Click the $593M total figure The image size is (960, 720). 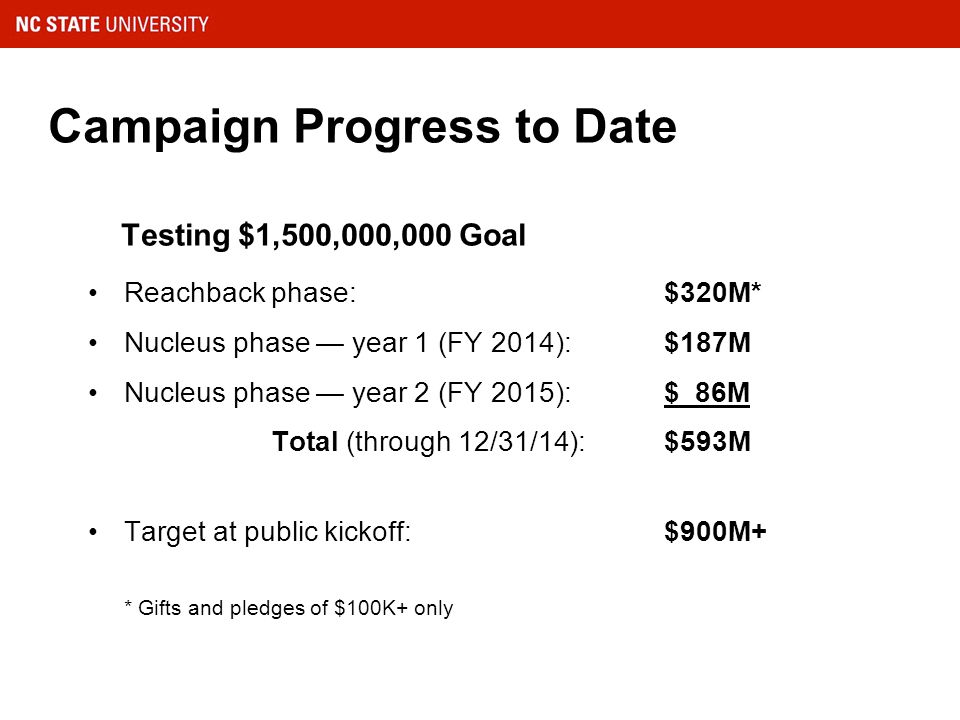point(707,441)
